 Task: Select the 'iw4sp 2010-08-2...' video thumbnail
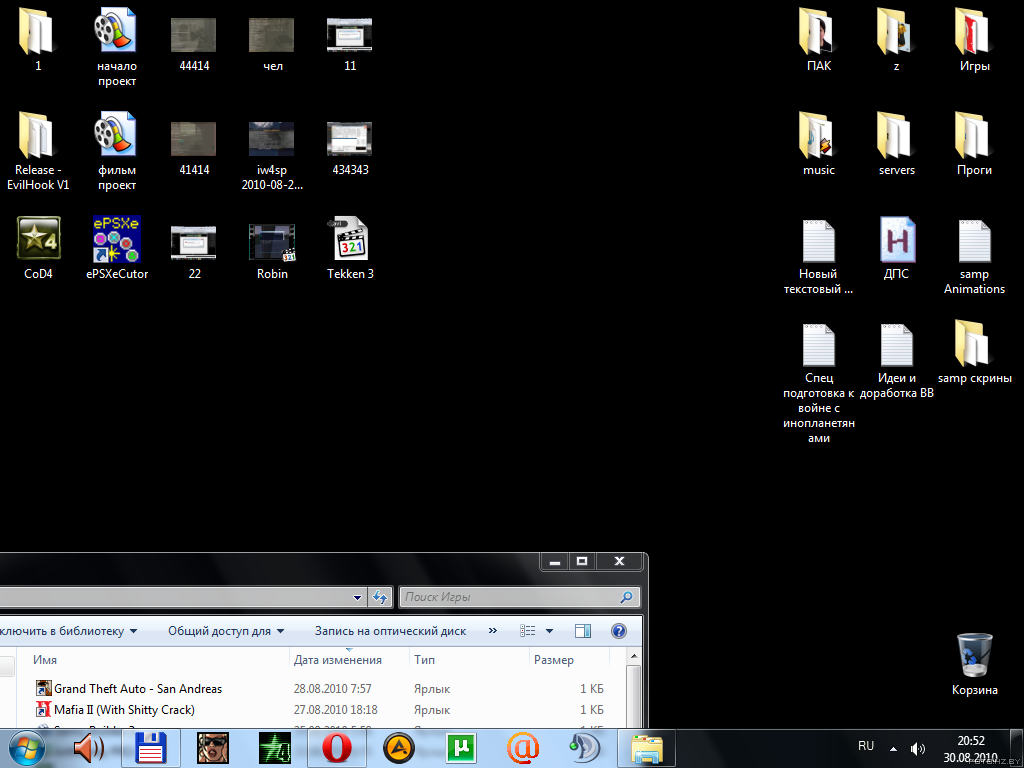pyautogui.click(x=271, y=139)
